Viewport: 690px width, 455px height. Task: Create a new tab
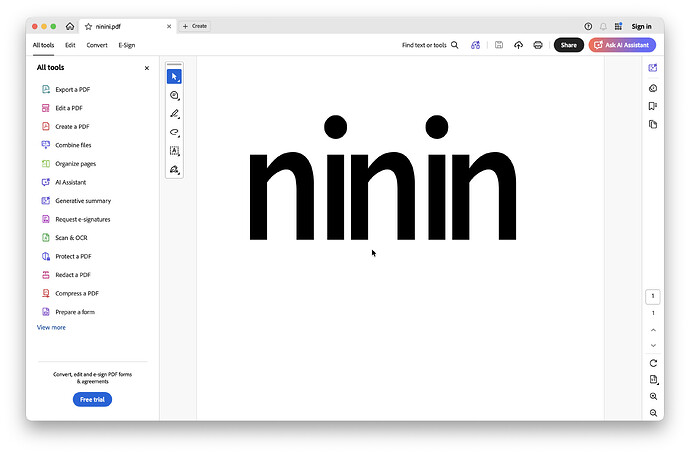(x=195, y=26)
